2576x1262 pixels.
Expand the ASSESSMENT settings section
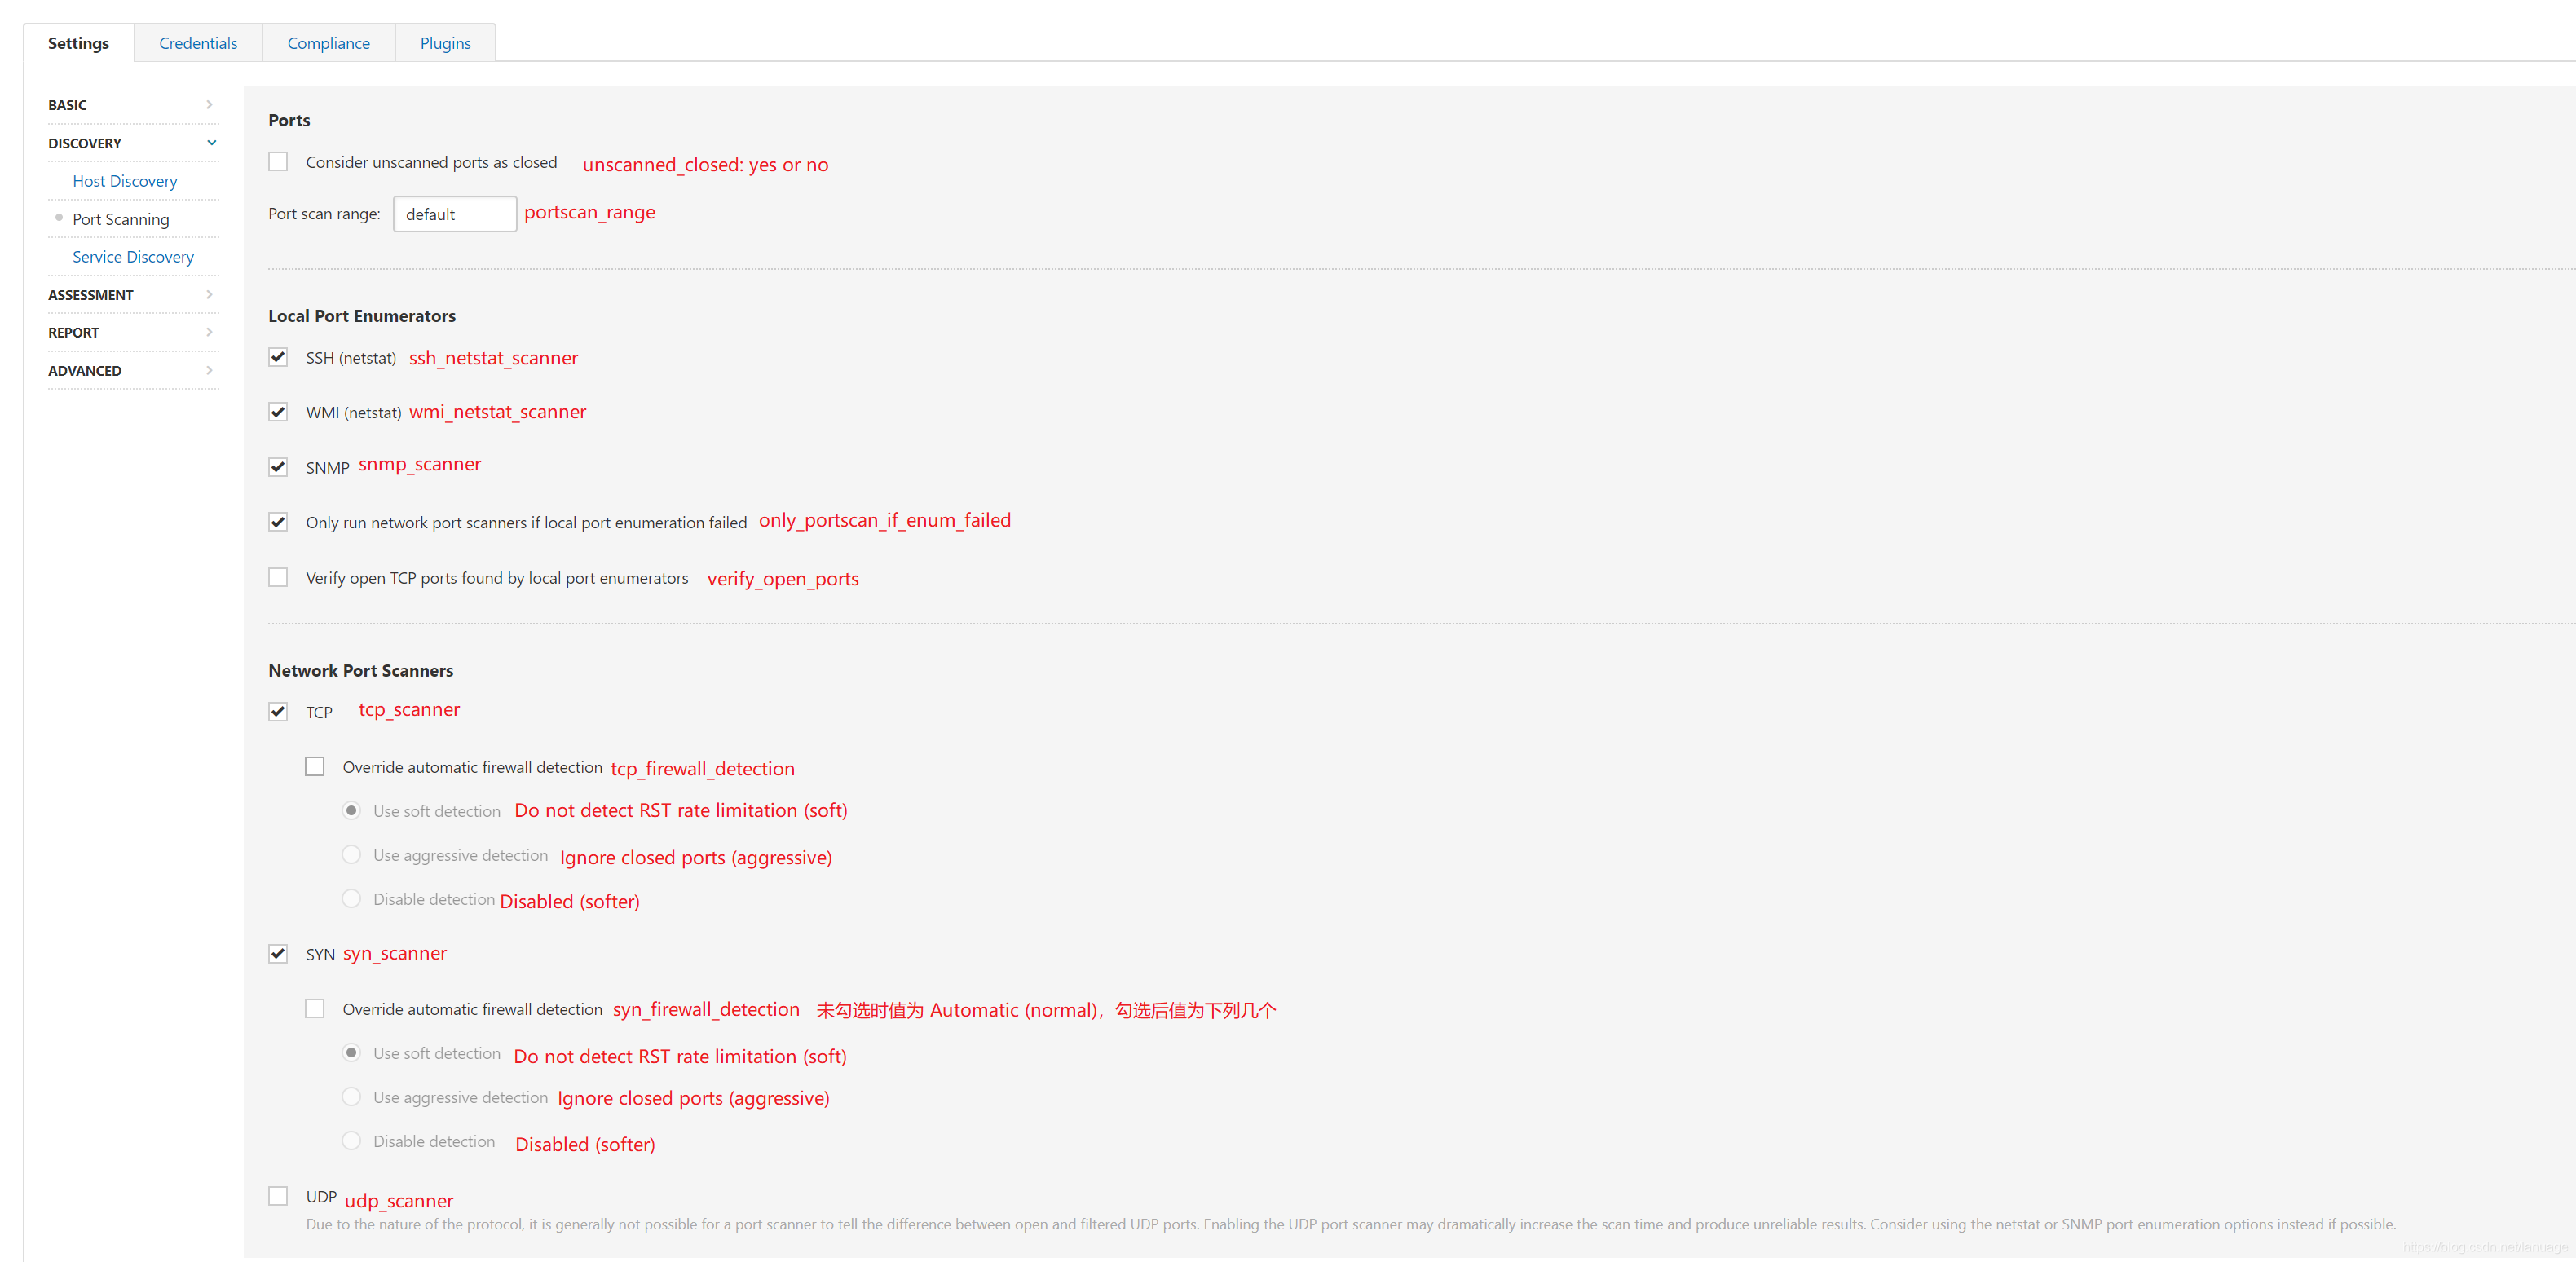131,295
